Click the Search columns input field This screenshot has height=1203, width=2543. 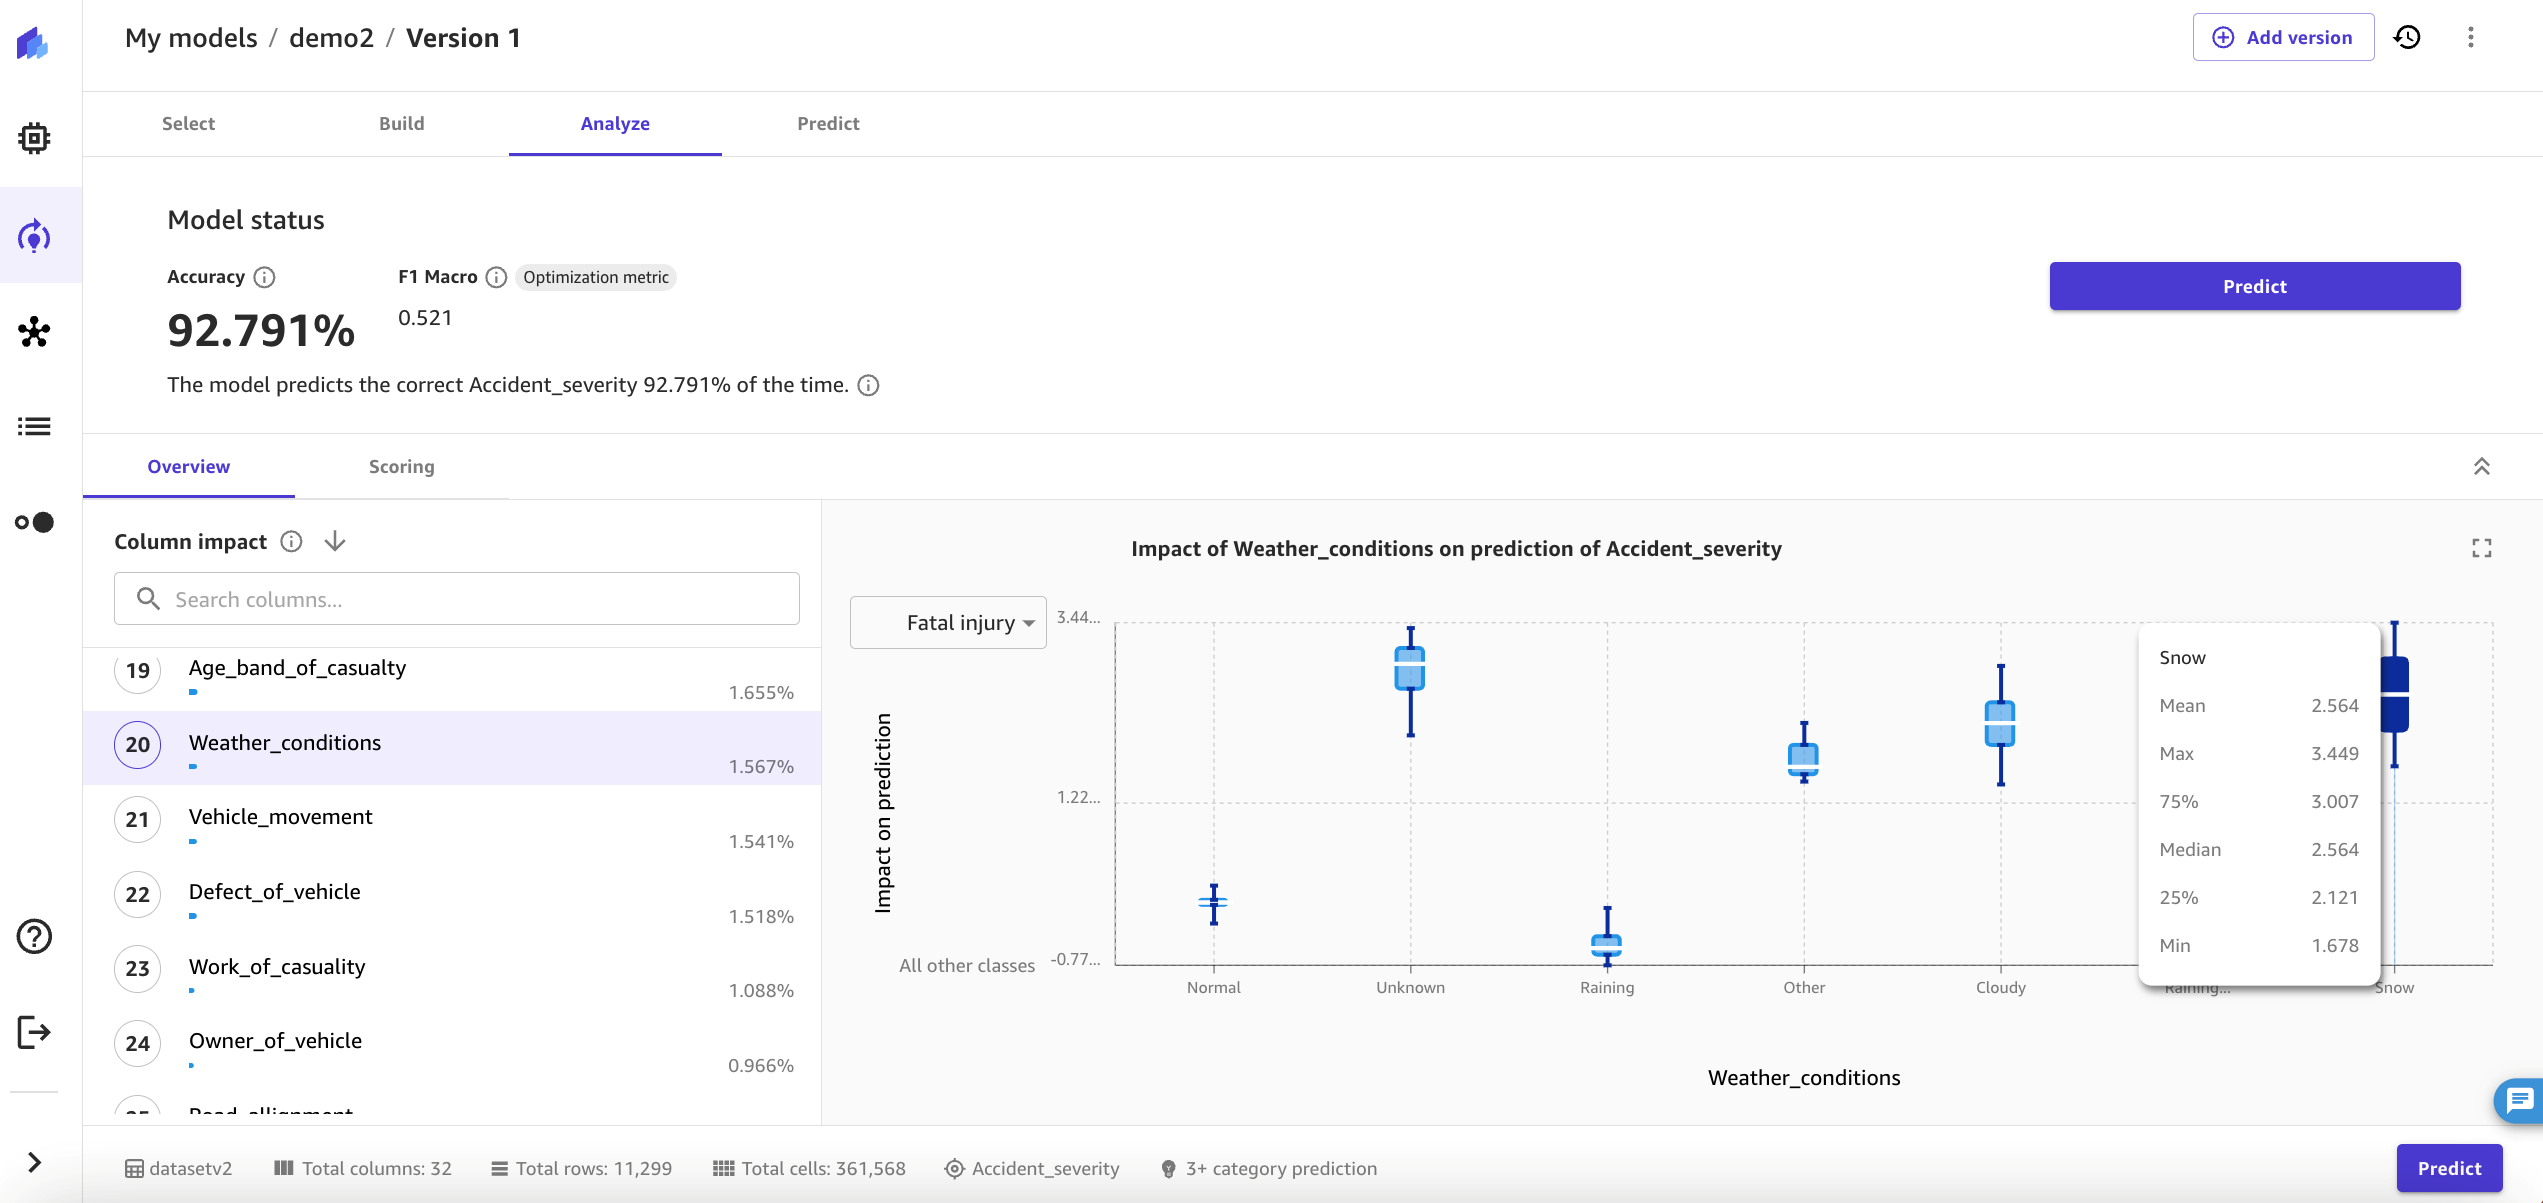point(457,599)
